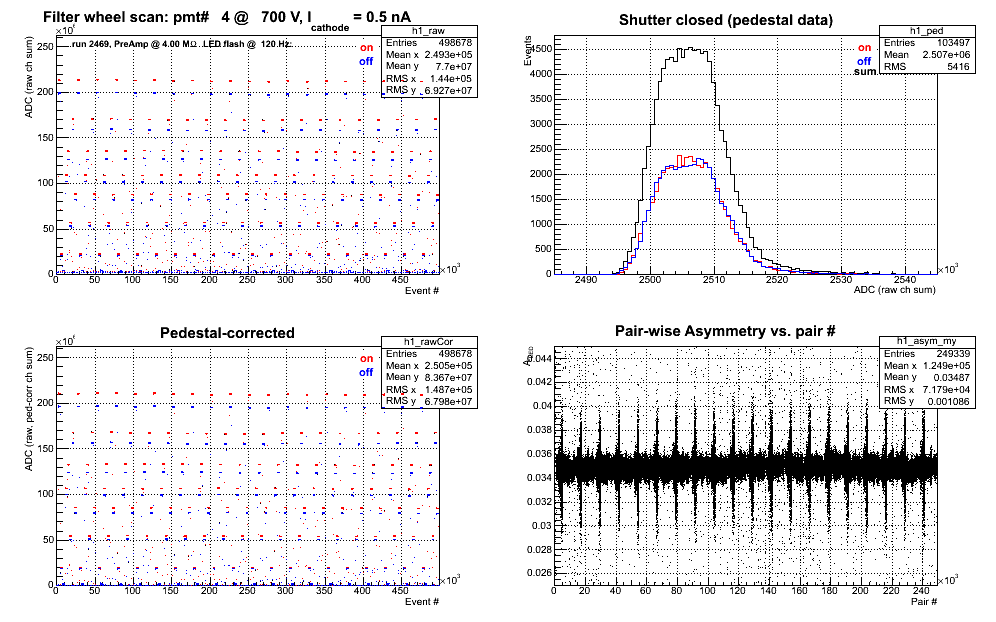This screenshot has width=996, height=622.
Task: Click the 'Pedestal-corrected' plot title
Action: [227, 333]
